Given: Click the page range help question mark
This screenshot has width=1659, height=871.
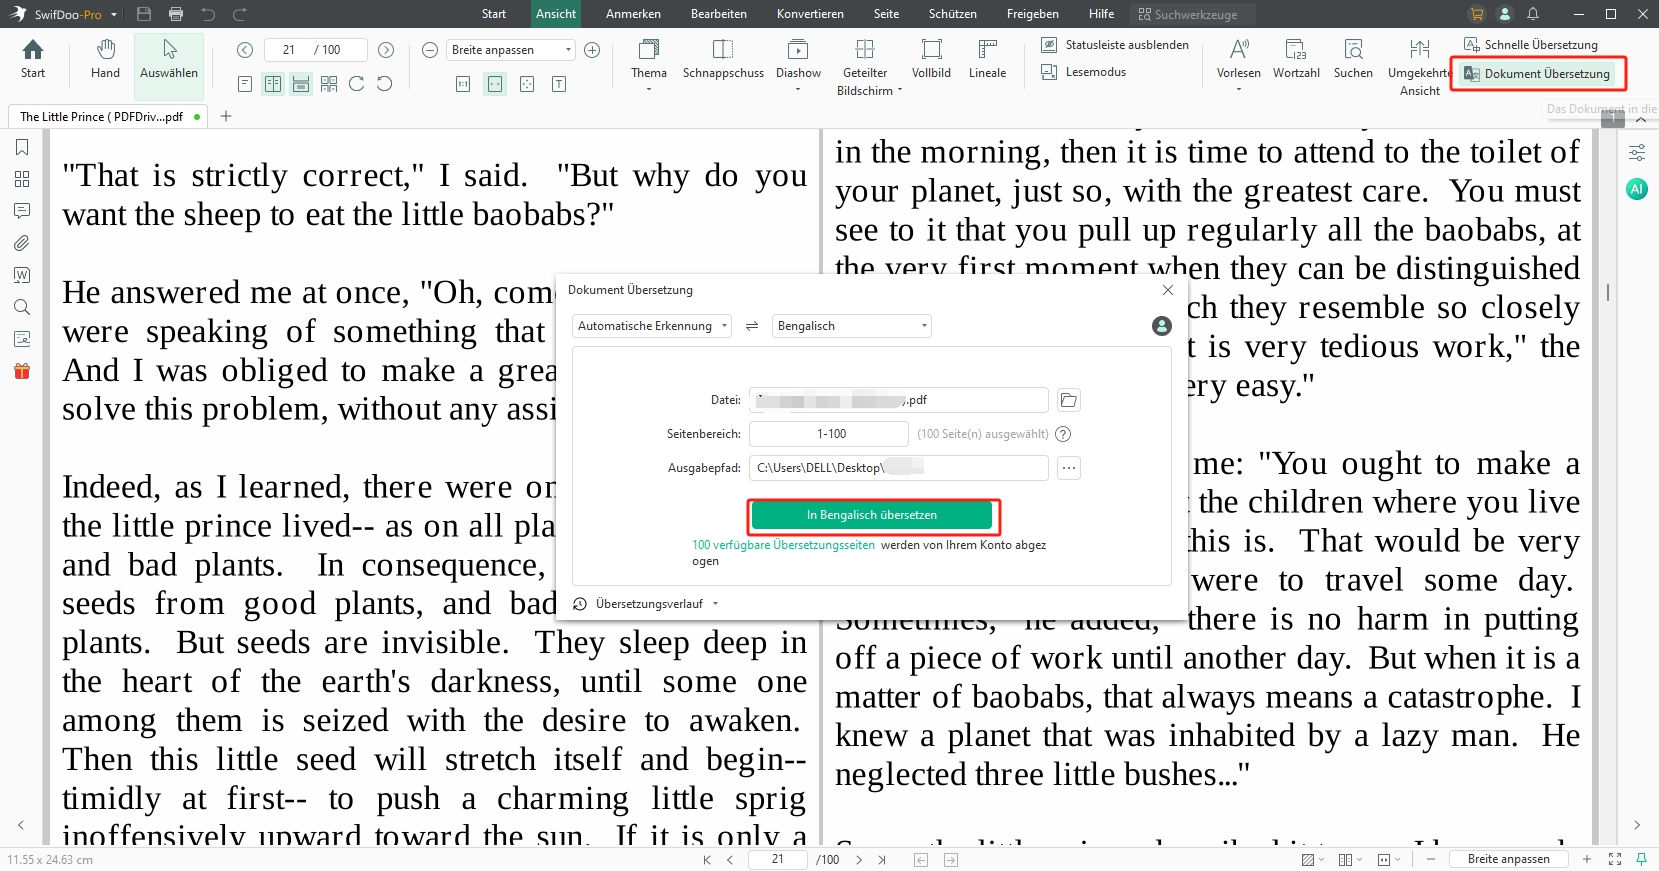Looking at the screenshot, I should [1064, 434].
